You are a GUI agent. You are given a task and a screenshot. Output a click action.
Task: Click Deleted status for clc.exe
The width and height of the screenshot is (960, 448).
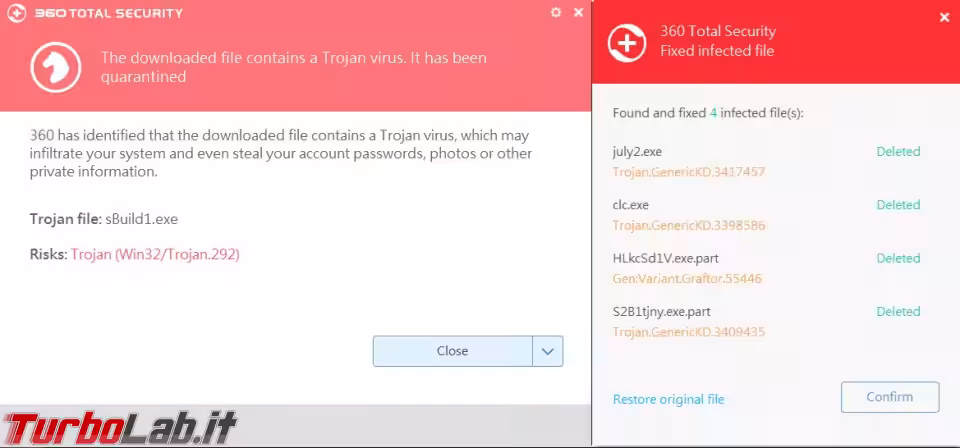tap(898, 204)
